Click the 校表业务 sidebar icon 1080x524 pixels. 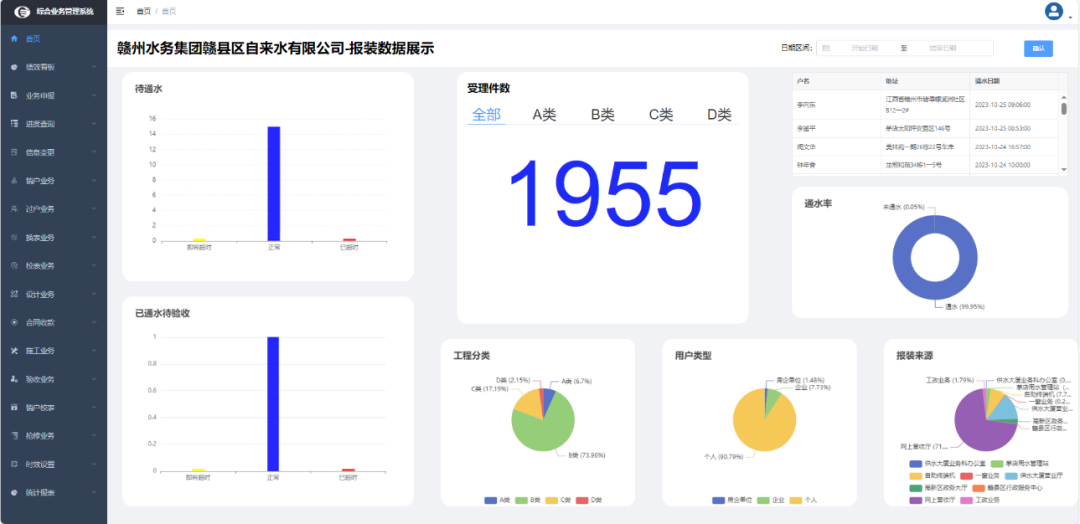pos(14,265)
